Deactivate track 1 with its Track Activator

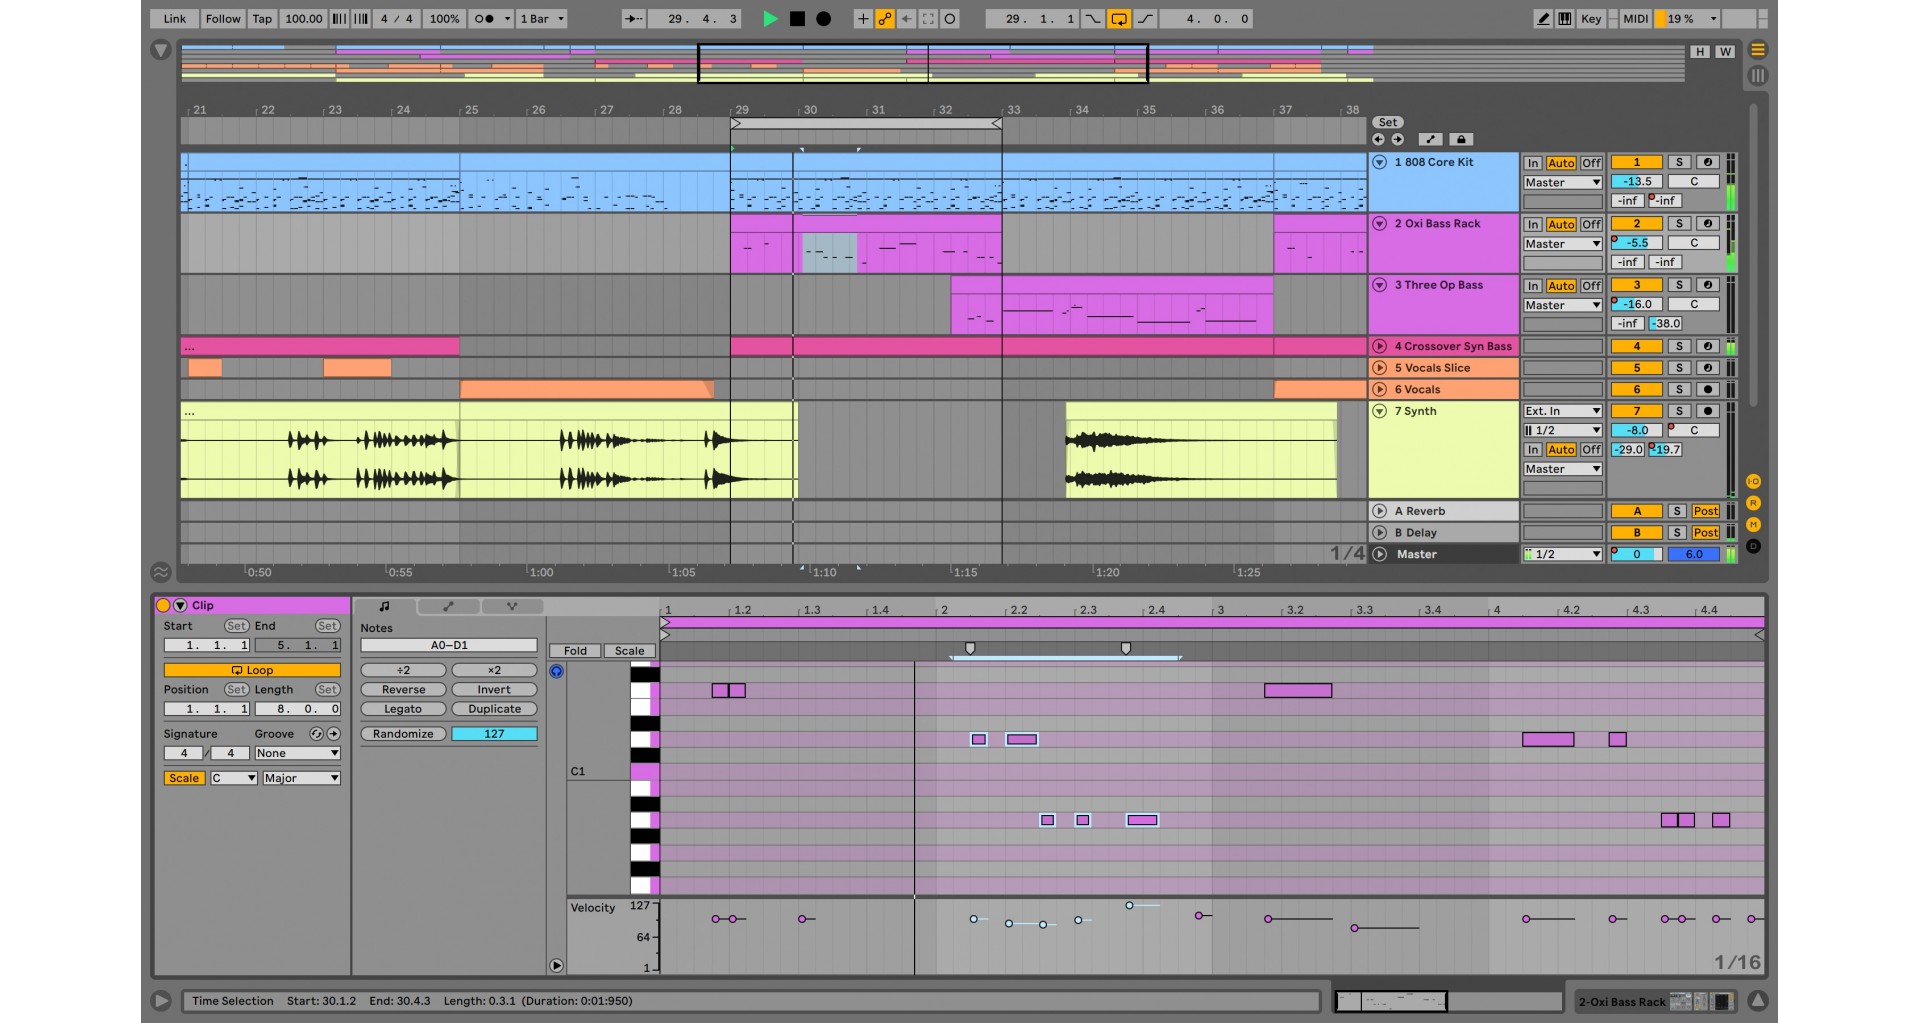click(x=1637, y=162)
